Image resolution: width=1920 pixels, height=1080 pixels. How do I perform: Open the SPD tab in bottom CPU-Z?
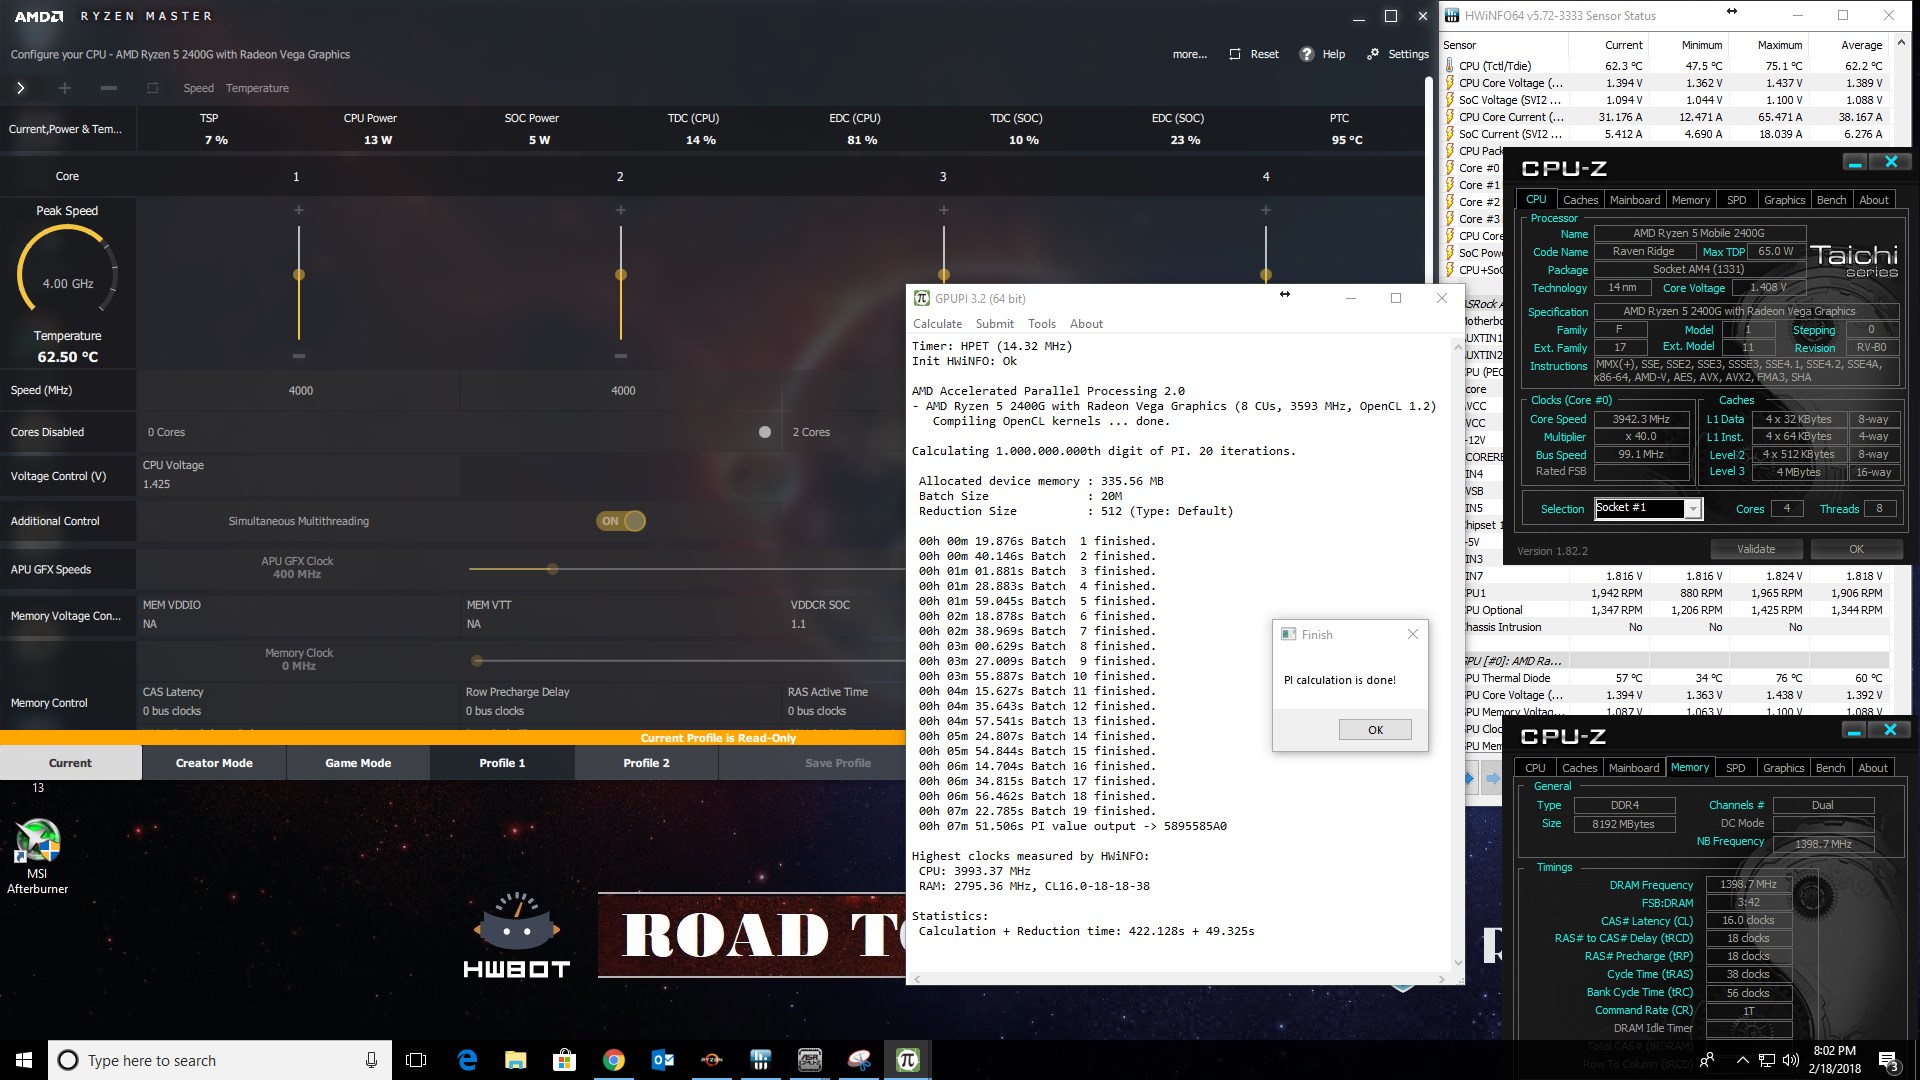tap(1736, 768)
